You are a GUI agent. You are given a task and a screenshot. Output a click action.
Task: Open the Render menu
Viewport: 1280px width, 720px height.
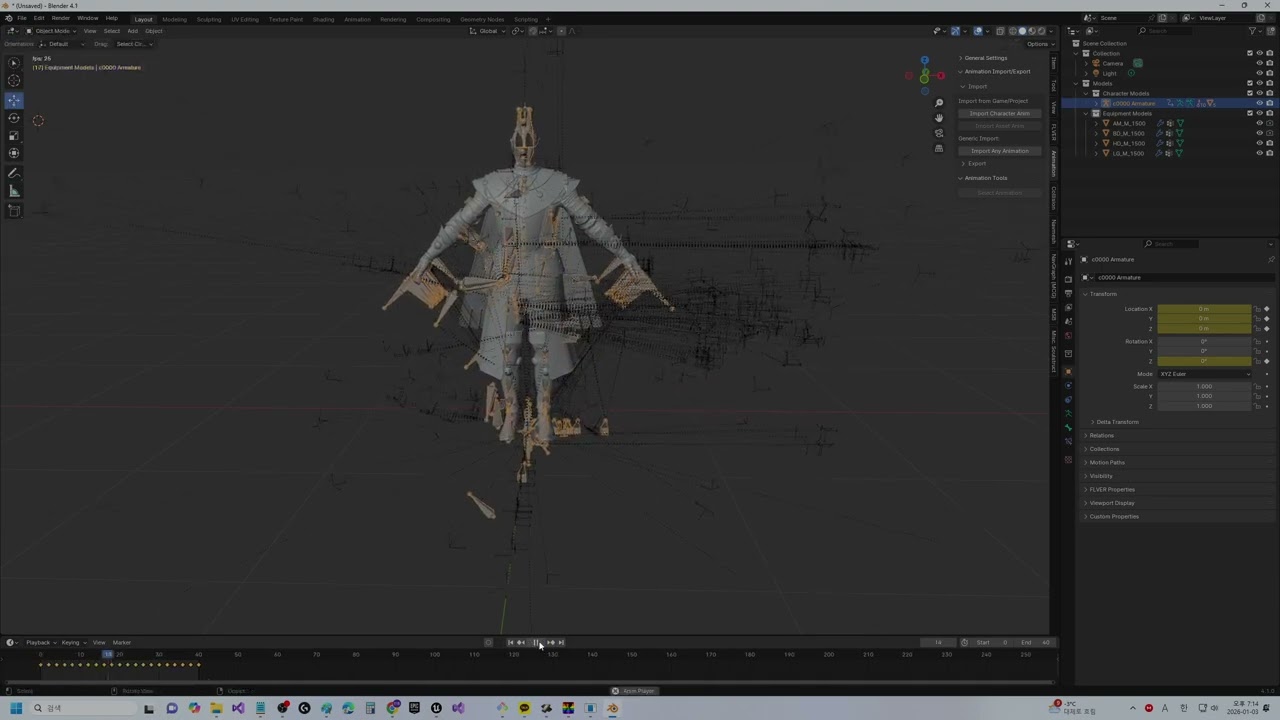coord(60,18)
